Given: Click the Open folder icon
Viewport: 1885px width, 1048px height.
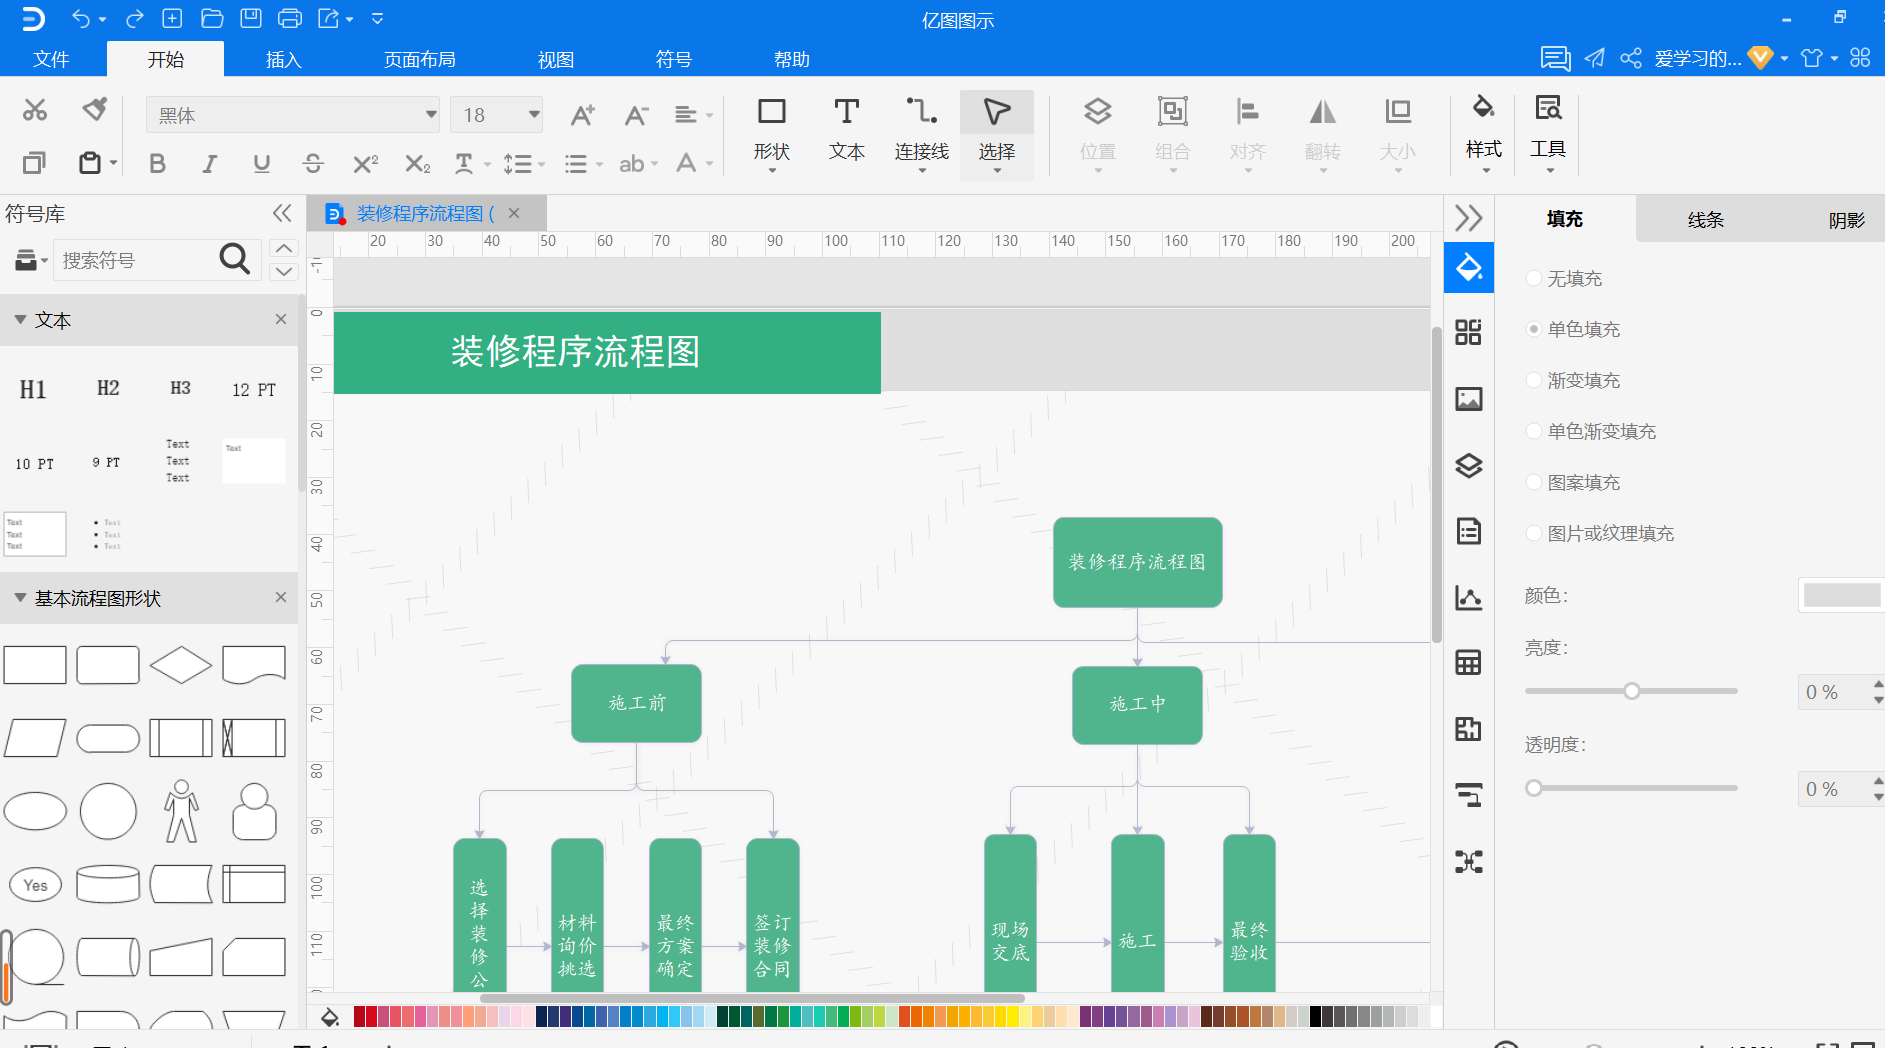Looking at the screenshot, I should pos(212,18).
